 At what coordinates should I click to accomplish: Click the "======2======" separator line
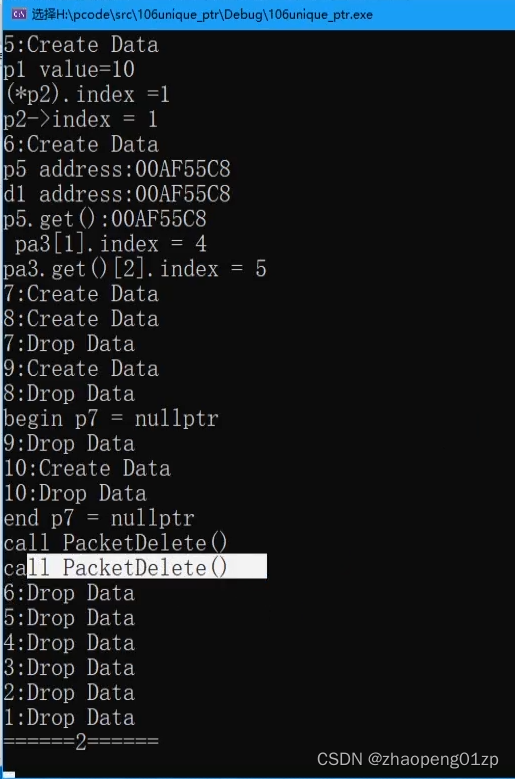coord(81,742)
